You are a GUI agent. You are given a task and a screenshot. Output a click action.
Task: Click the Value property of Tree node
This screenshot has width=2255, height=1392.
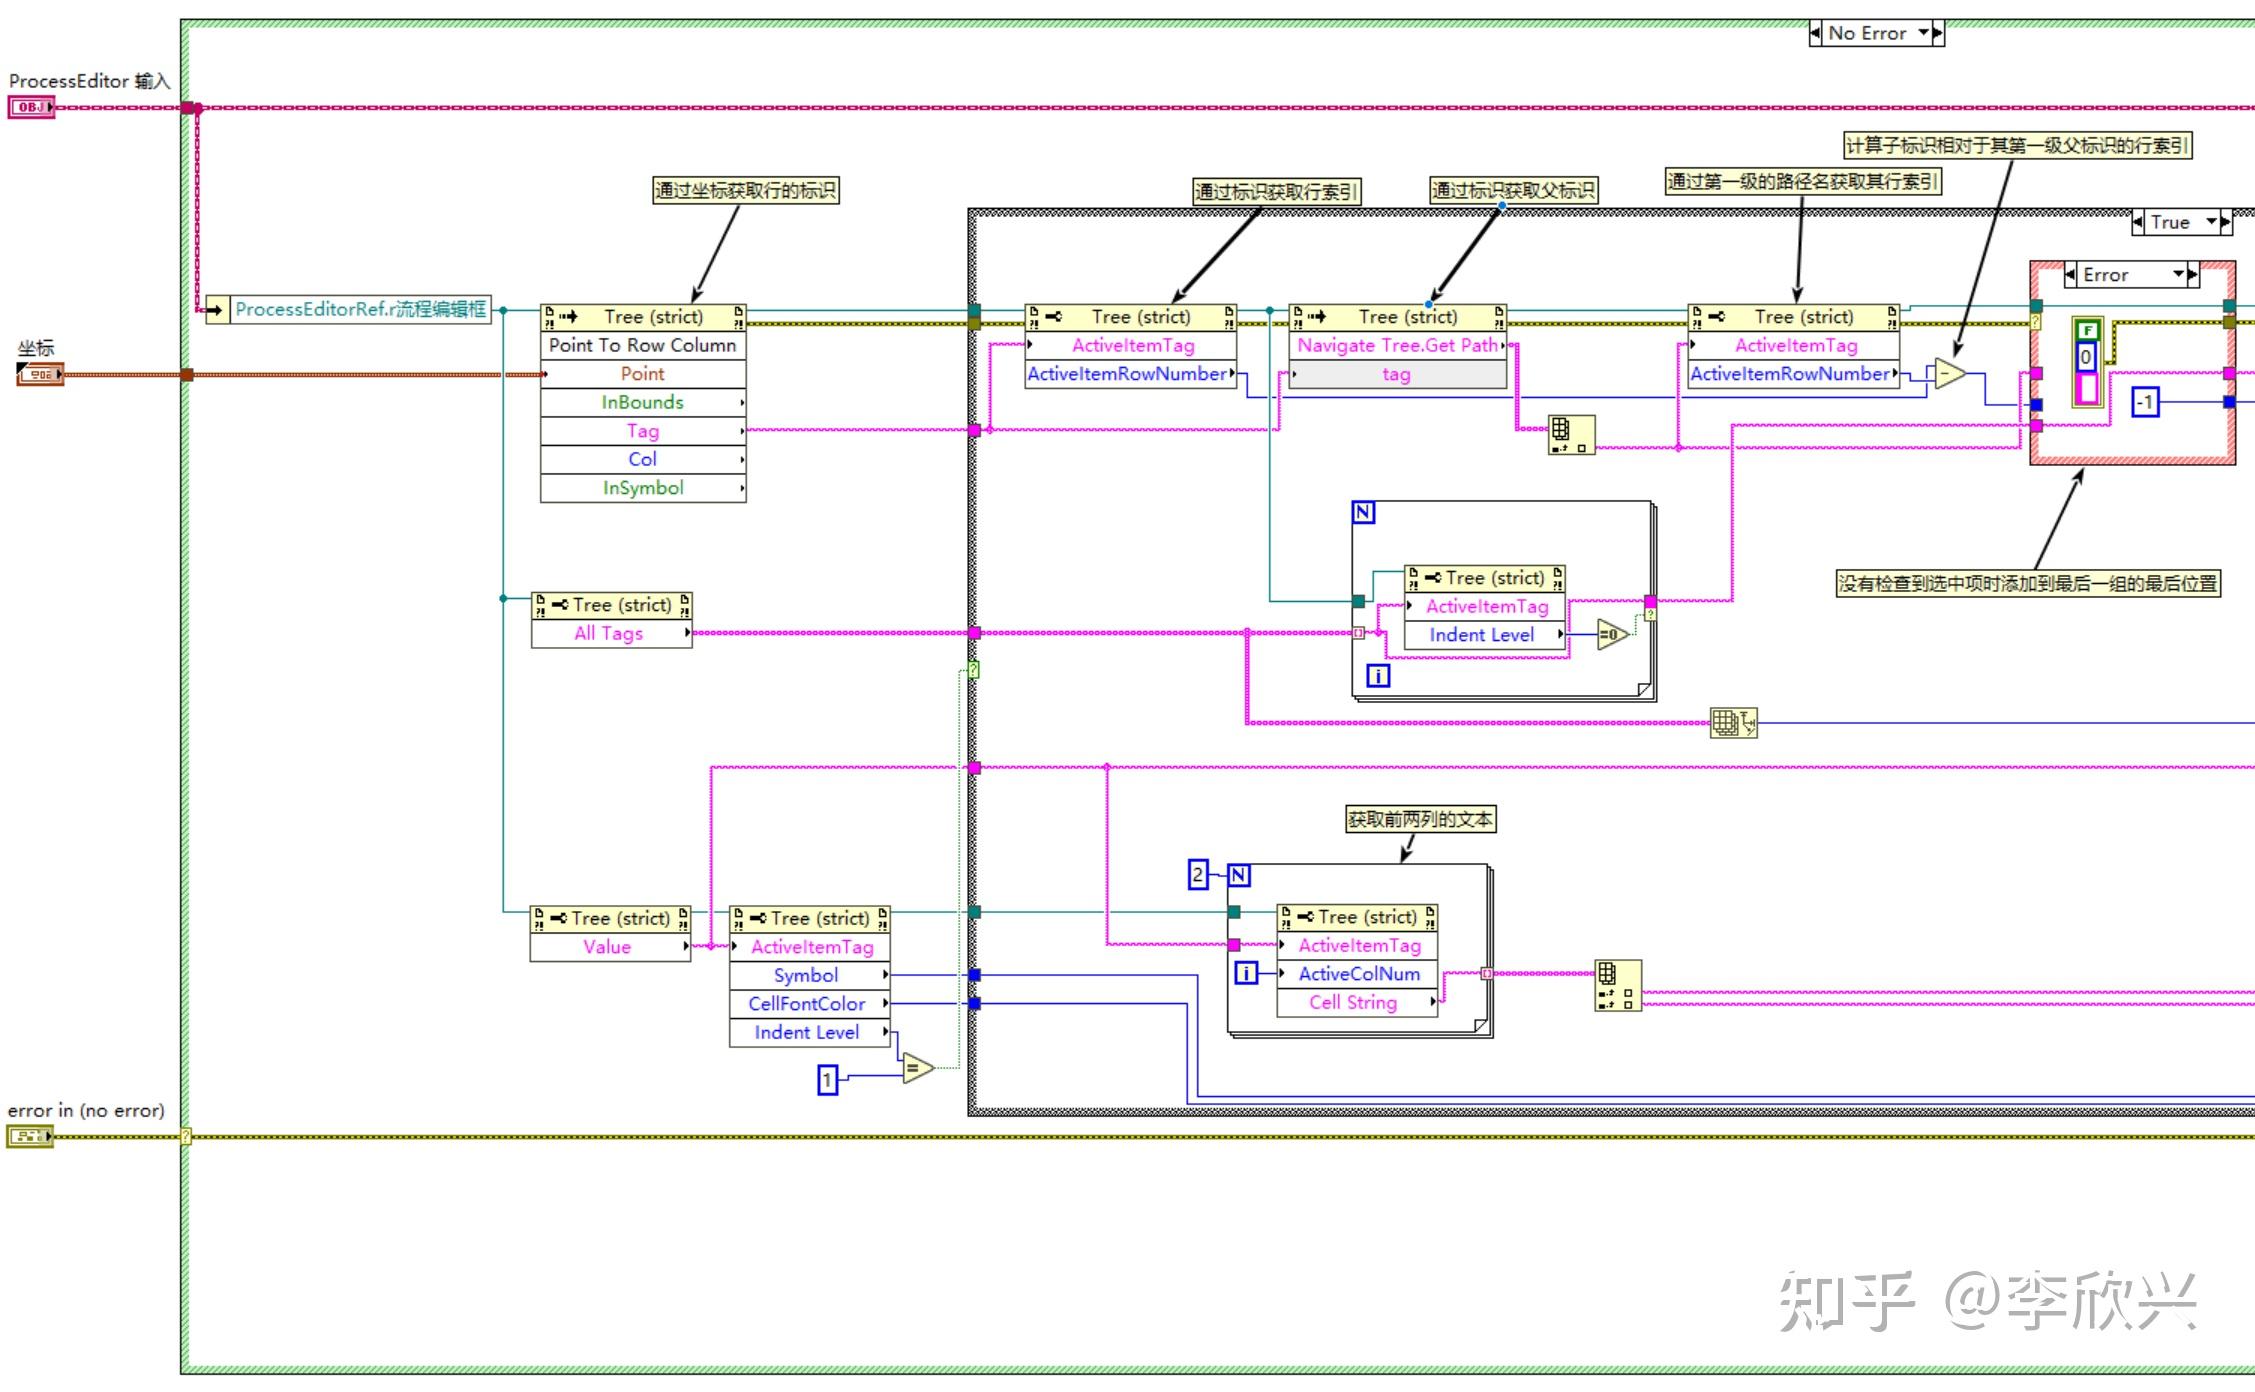610,947
